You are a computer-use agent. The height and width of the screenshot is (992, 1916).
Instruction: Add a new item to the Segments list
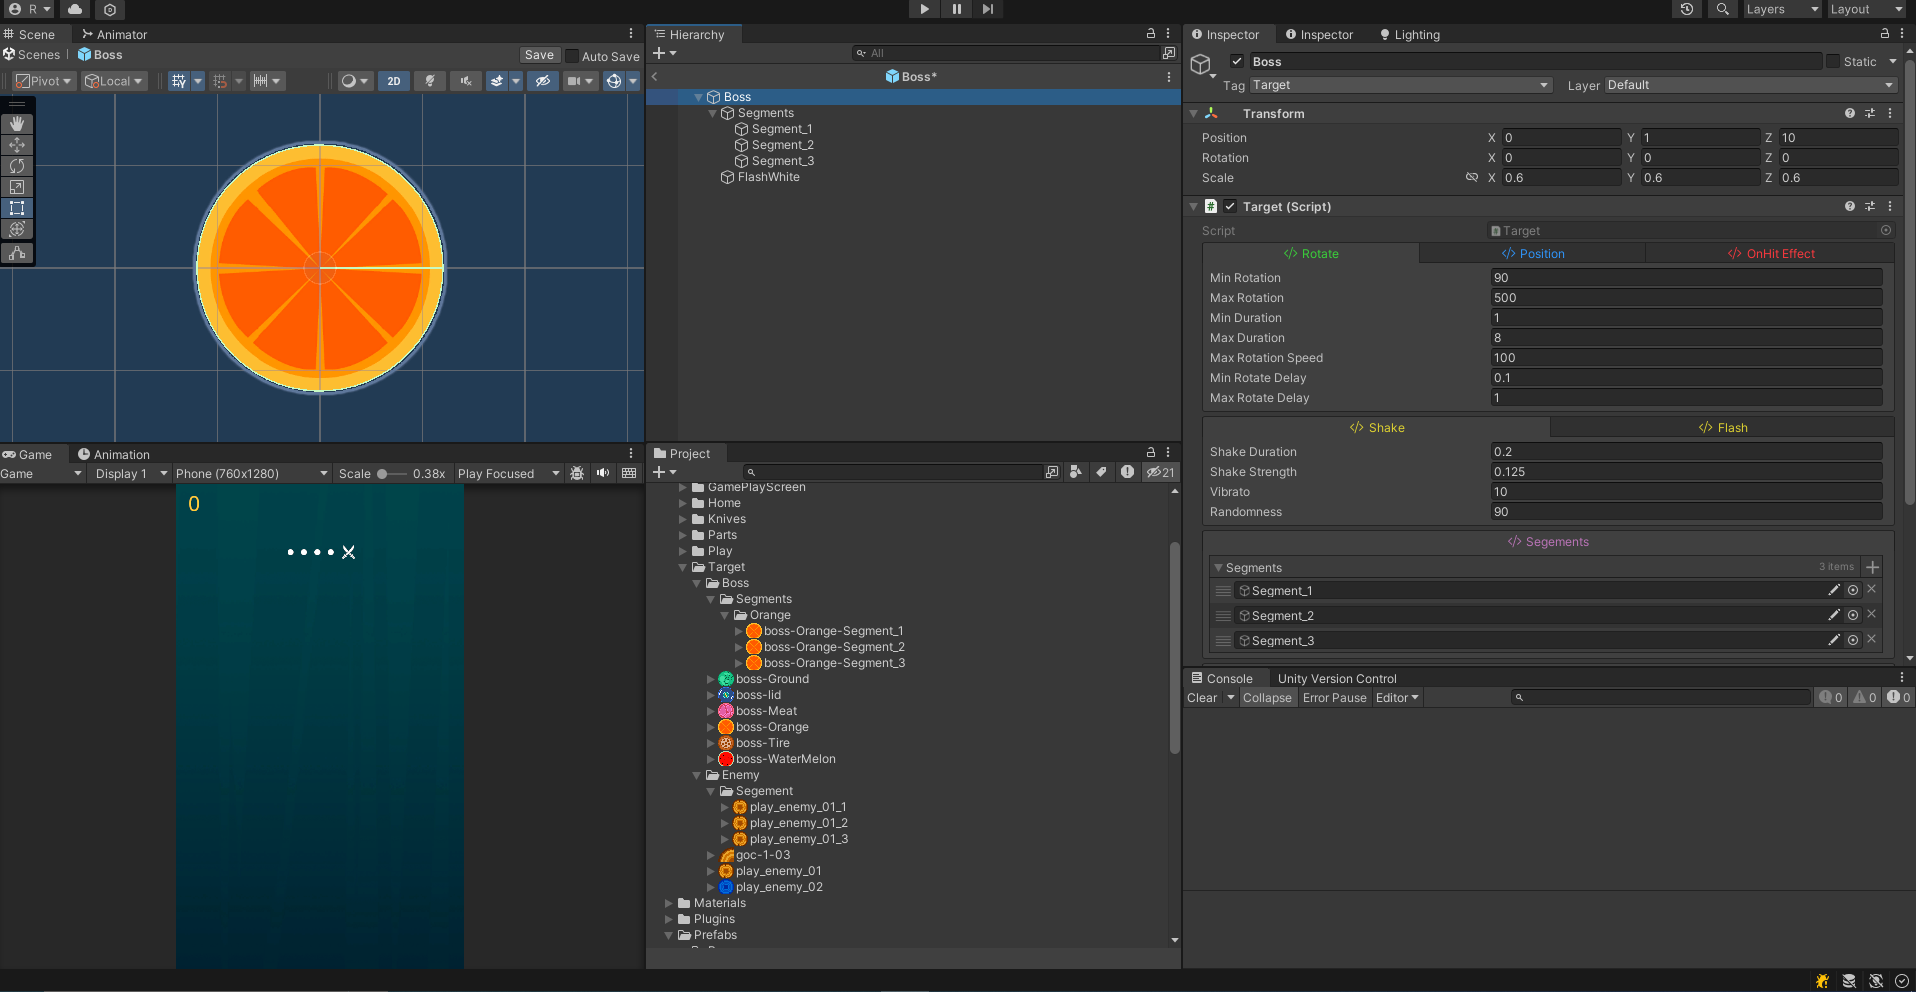pyautogui.click(x=1872, y=567)
